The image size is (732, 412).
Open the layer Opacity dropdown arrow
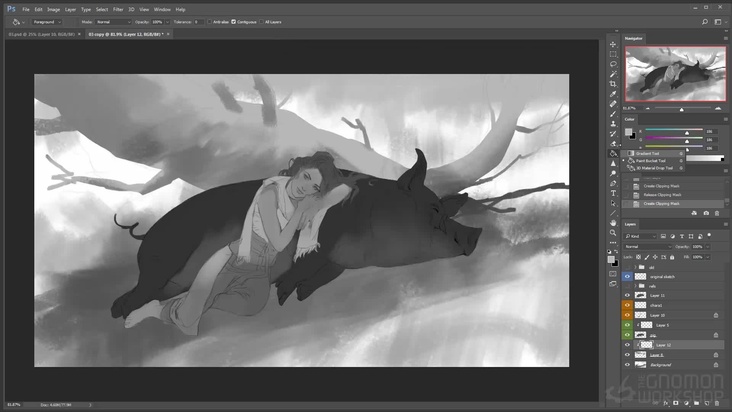click(x=708, y=246)
